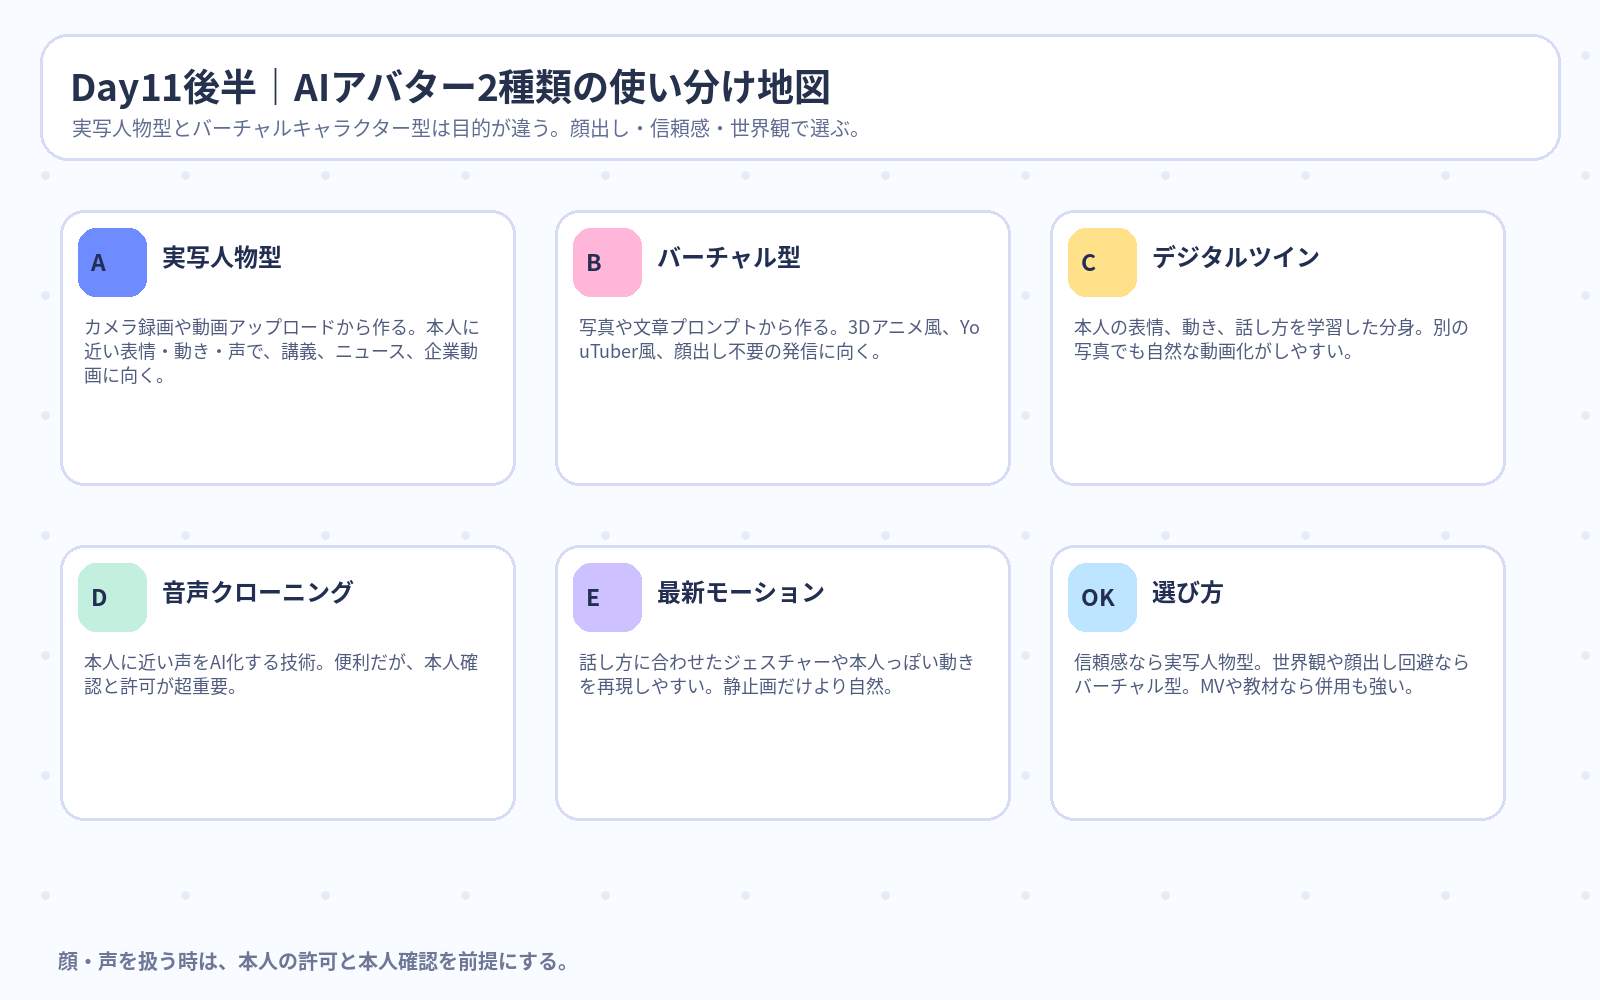Click the yellow C badge icon
This screenshot has width=1600, height=1000.
click(1102, 262)
